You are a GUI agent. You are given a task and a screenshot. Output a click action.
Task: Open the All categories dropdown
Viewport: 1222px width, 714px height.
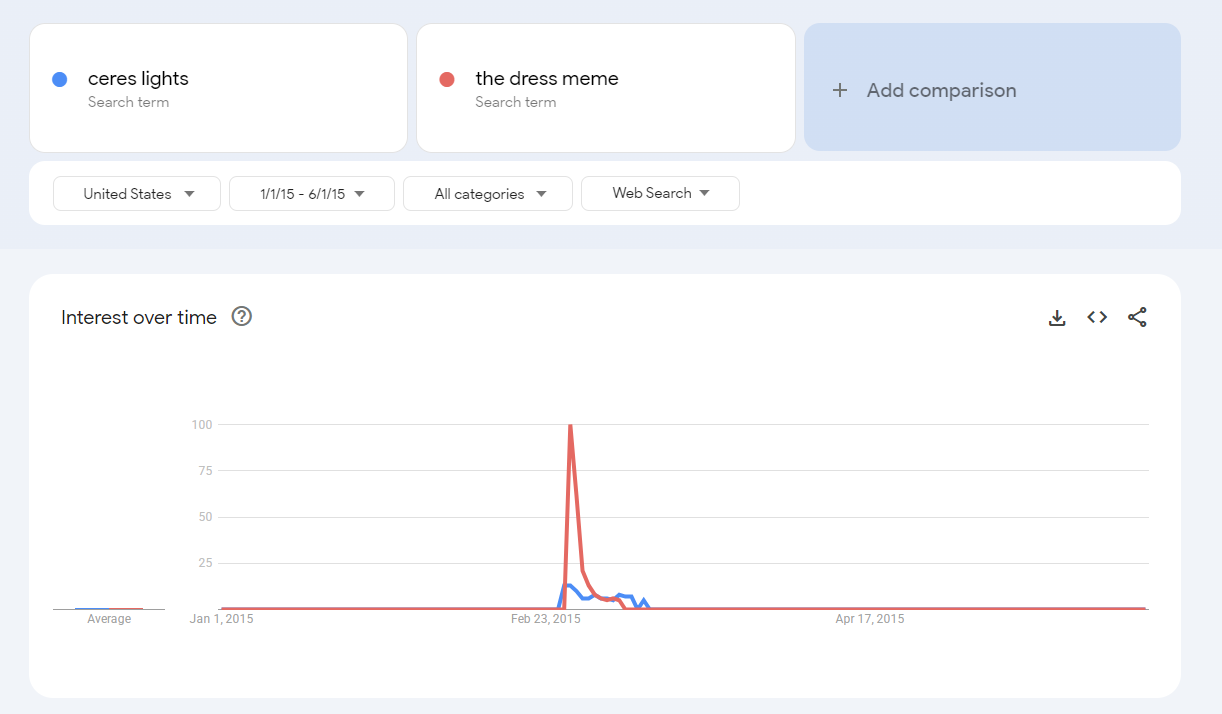point(488,194)
